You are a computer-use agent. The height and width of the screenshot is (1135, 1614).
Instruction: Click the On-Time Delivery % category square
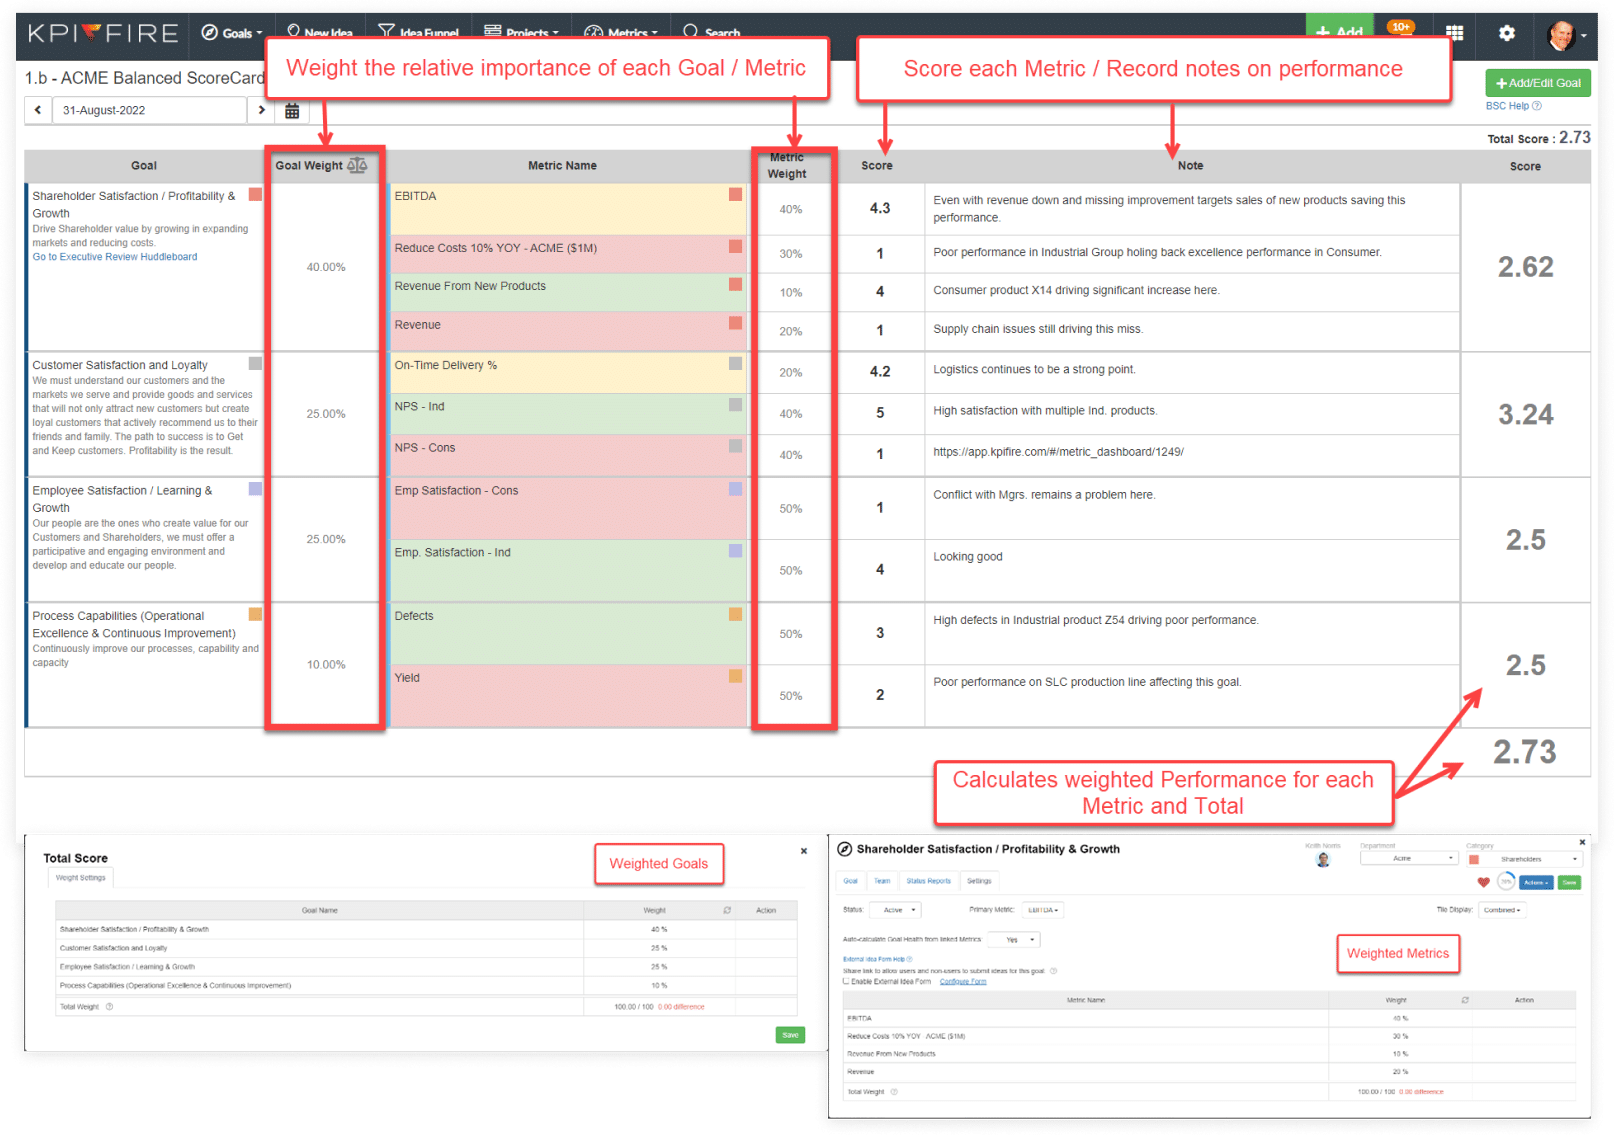coord(735,364)
